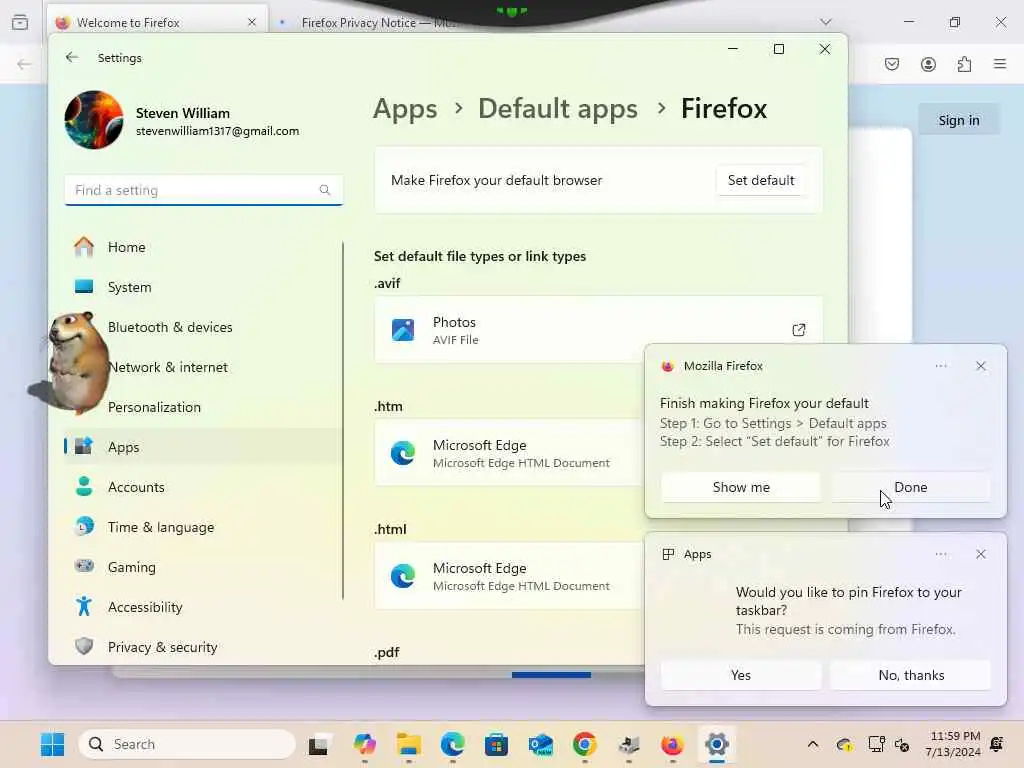Screen dimensions: 1024x768
Task: Show hidden system tray icons
Action: coord(812,744)
